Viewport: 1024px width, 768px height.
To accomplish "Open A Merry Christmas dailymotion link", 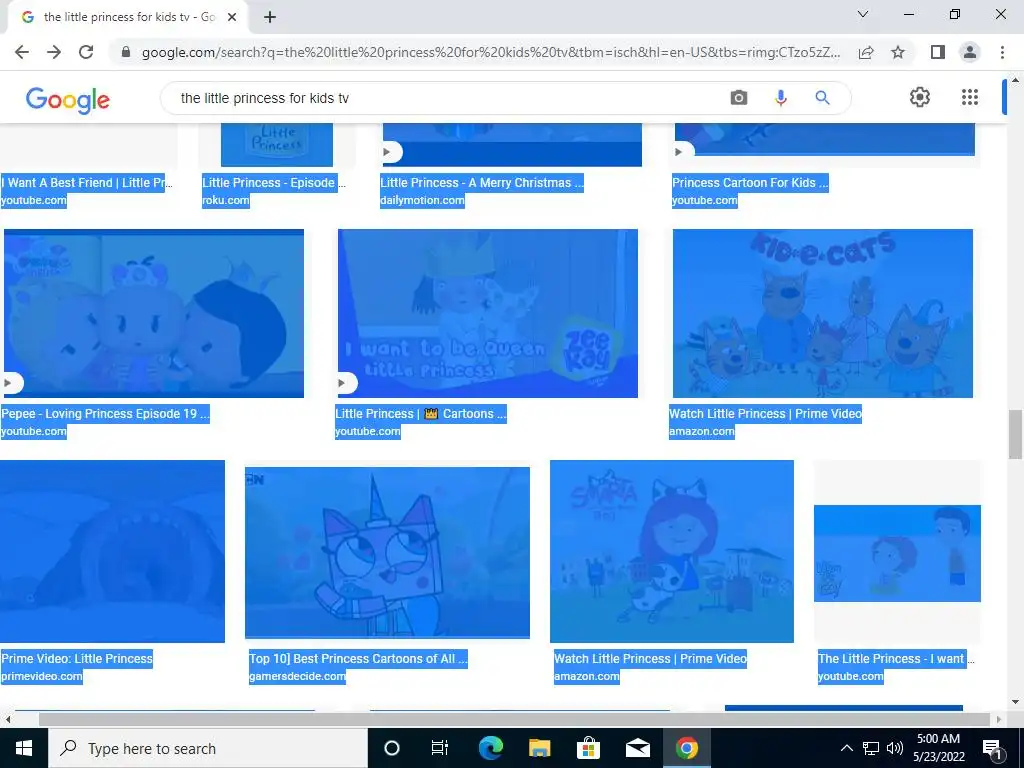I will [482, 183].
